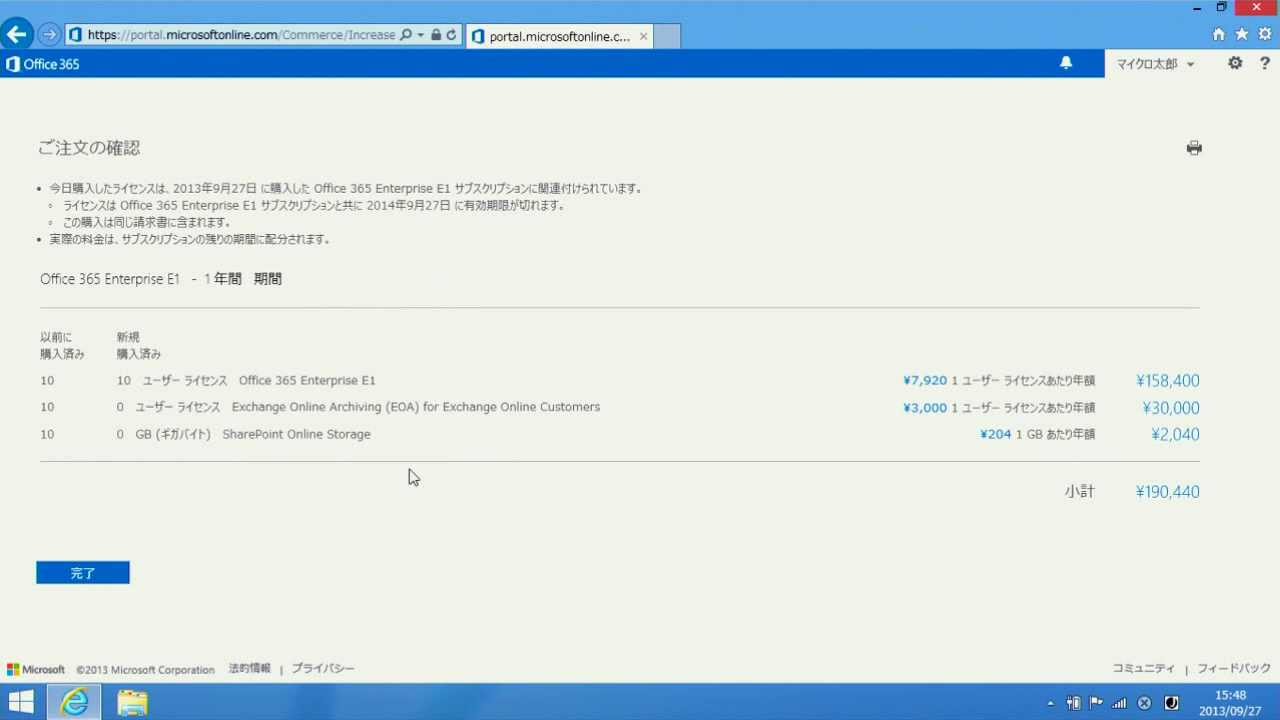Open a new blank browser tab
1280x720 pixels.
click(667, 36)
